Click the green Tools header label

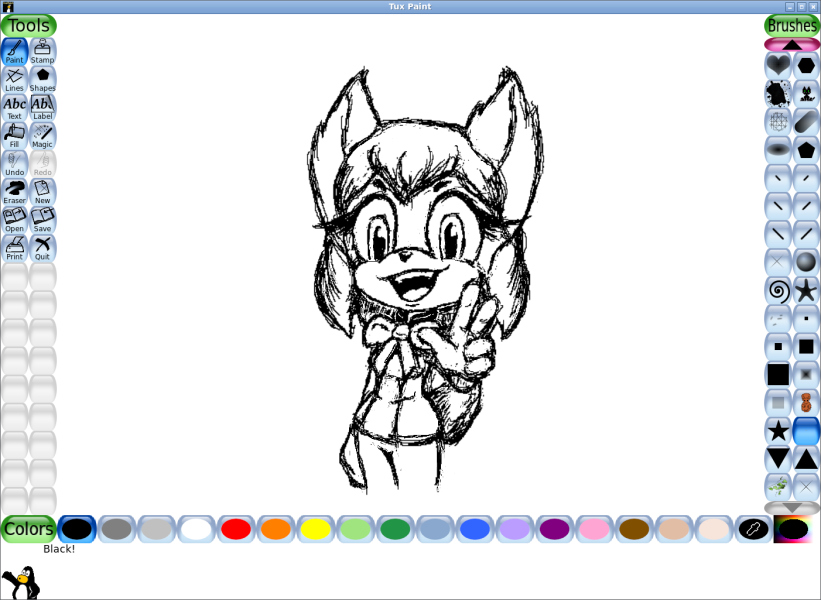tap(28, 25)
